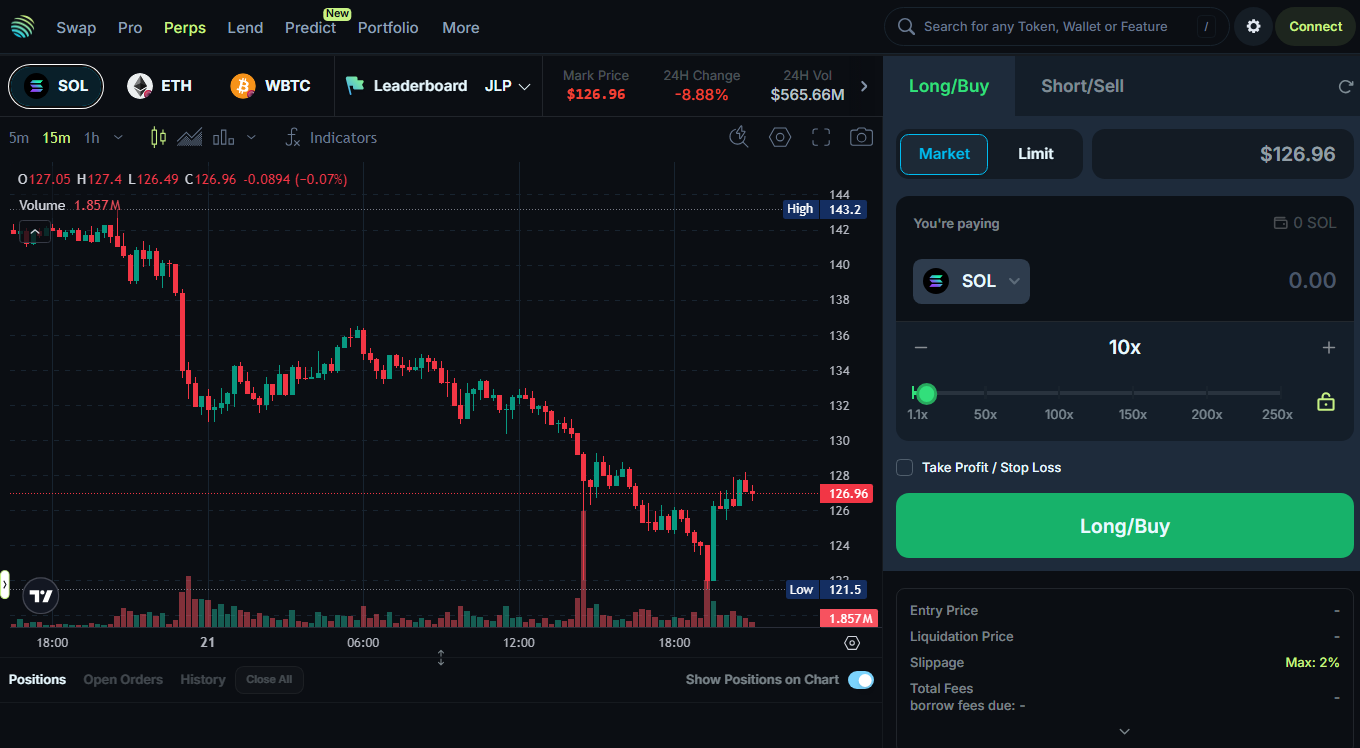Screen dimensions: 1360x748
Task: Expand the order details chevron below fees
Action: pyautogui.click(x=1124, y=731)
